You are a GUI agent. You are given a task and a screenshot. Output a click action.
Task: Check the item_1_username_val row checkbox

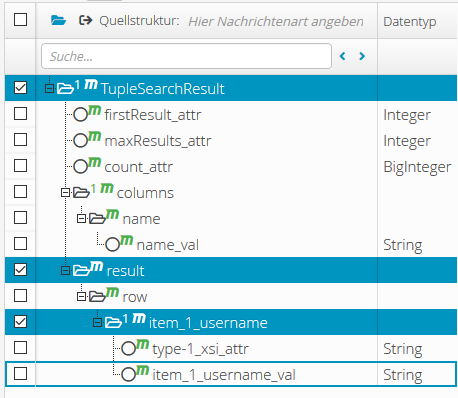point(20,374)
